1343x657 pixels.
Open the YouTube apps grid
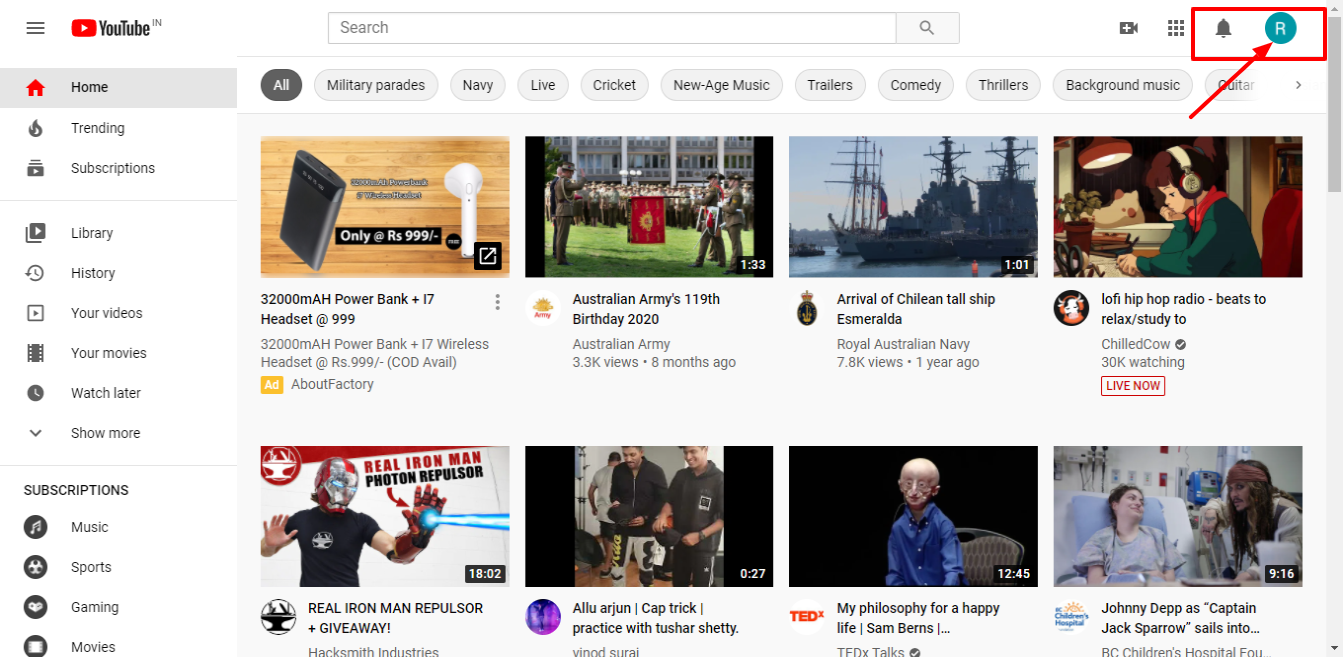(1176, 28)
